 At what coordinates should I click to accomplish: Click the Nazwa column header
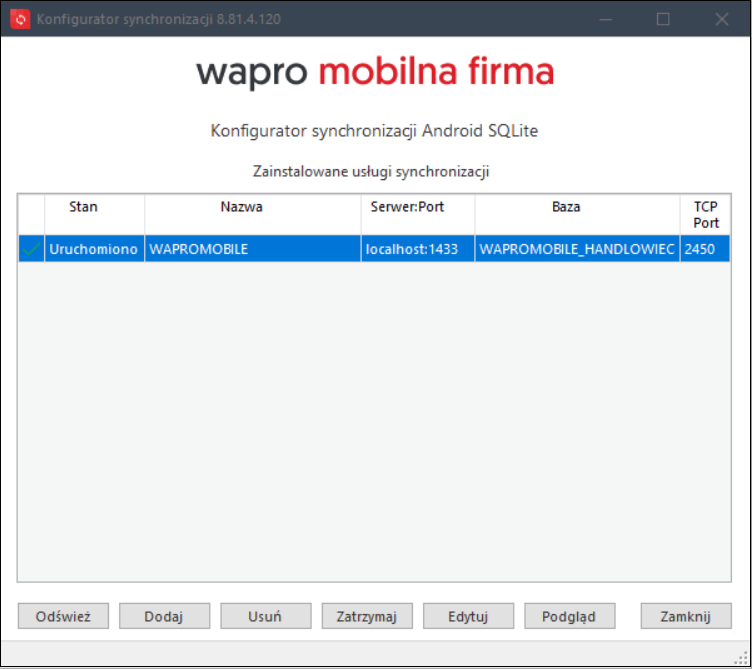coord(252,214)
